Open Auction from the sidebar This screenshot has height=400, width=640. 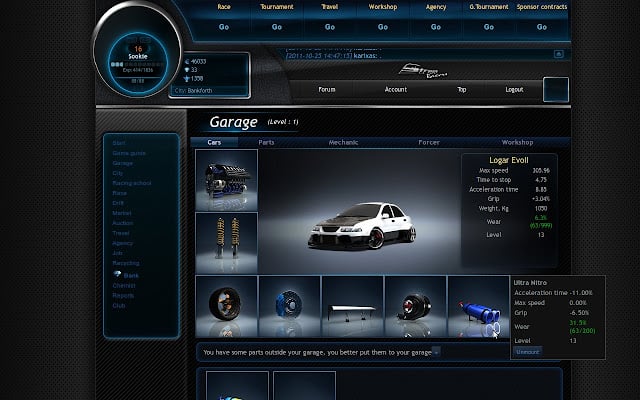point(122,223)
